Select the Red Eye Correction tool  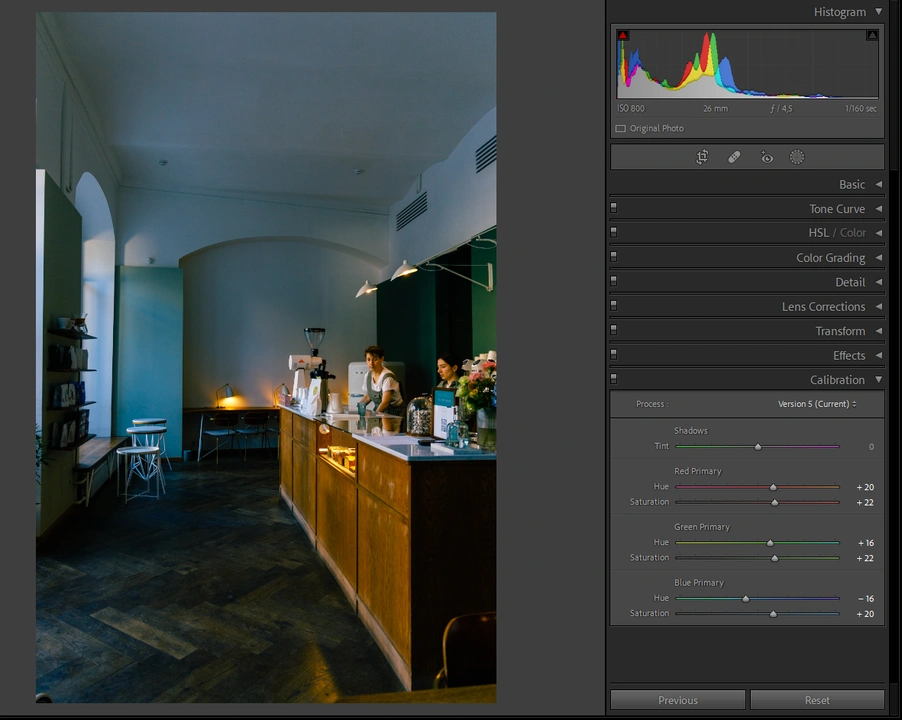pos(766,157)
